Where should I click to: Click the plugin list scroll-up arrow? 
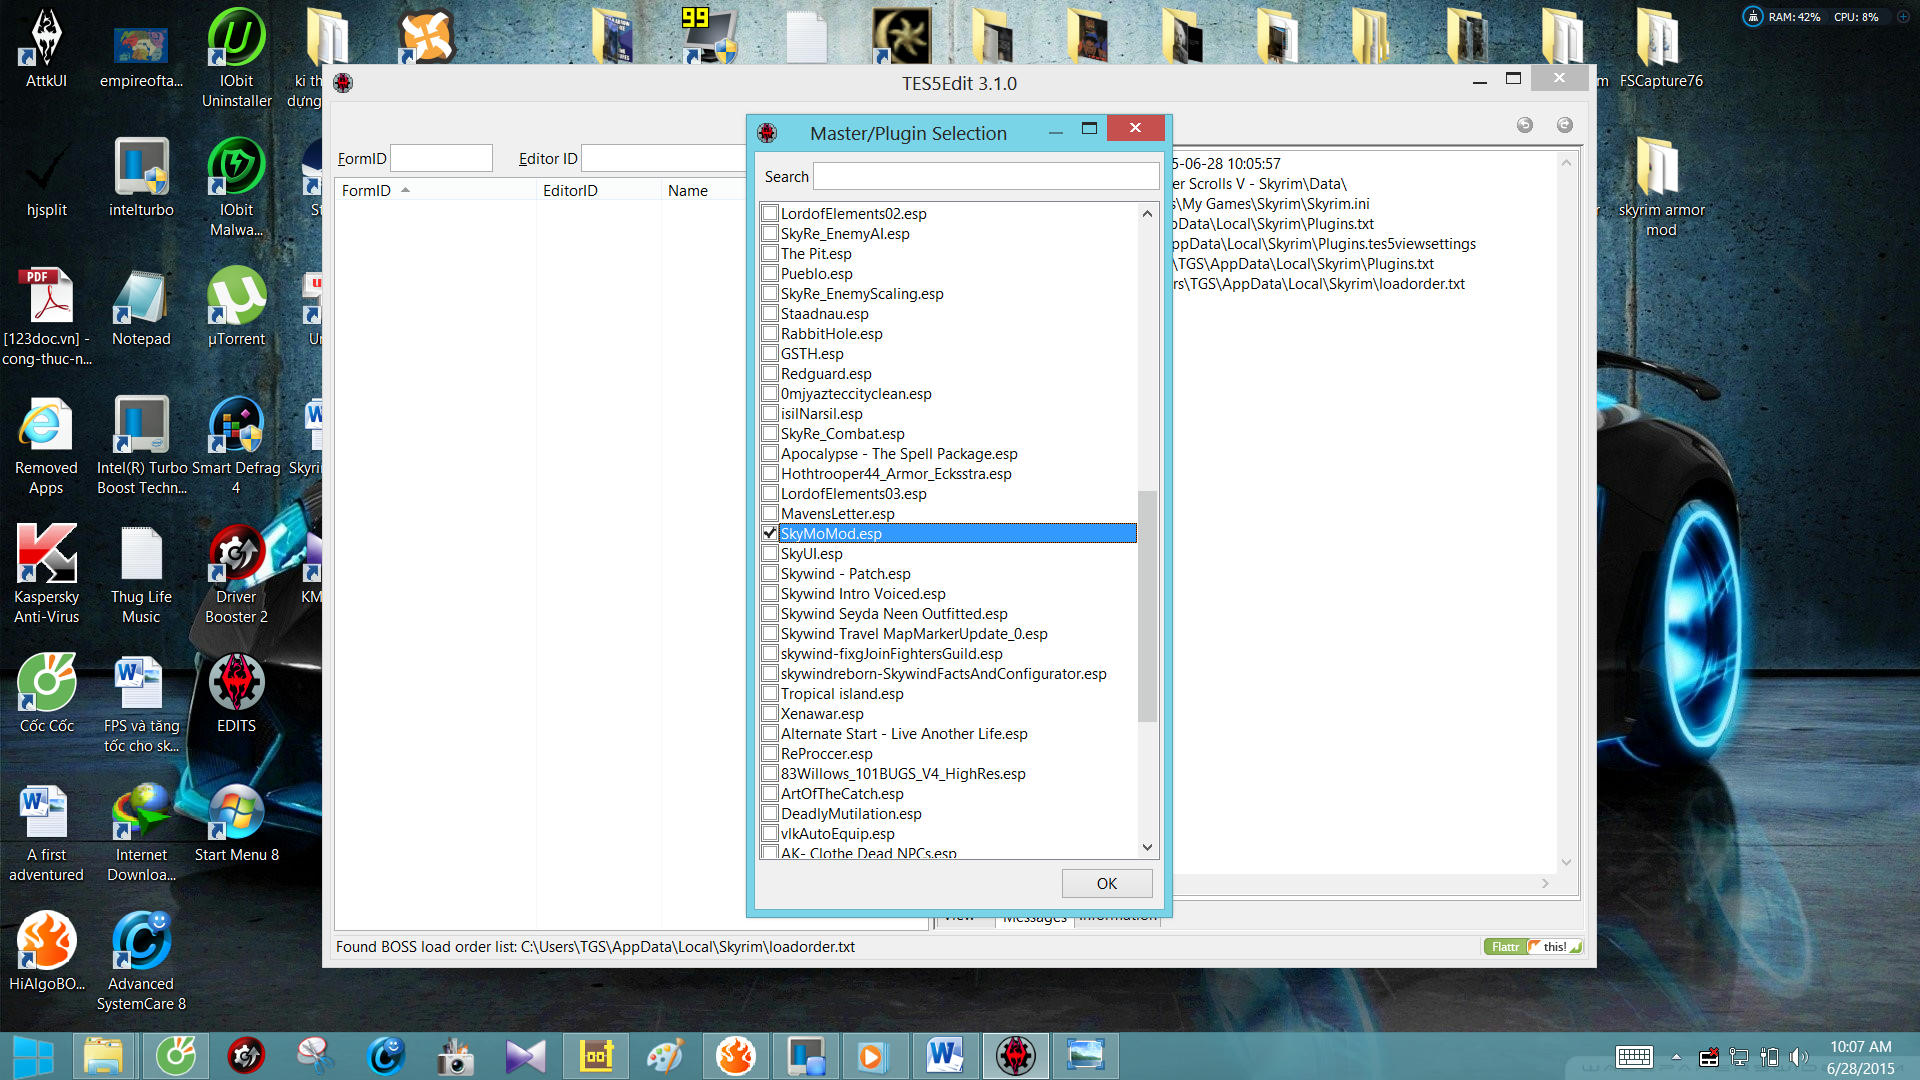(1147, 213)
